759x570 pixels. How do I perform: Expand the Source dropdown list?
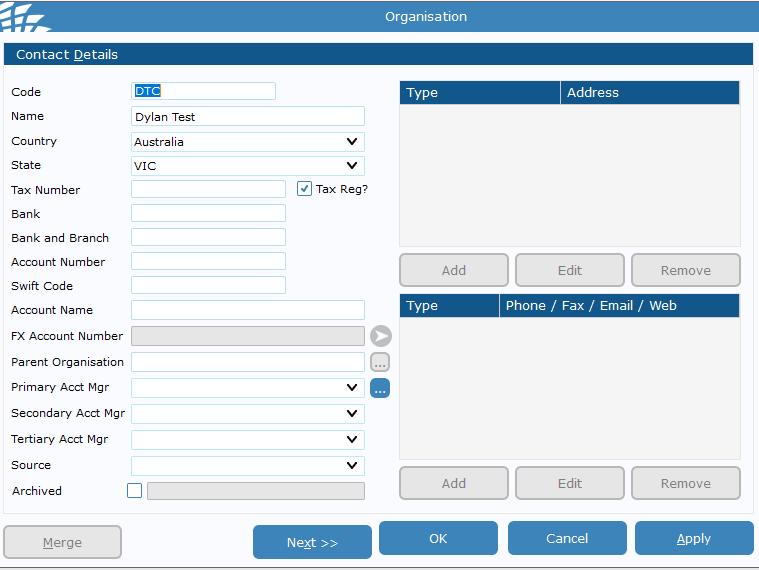click(x=351, y=466)
